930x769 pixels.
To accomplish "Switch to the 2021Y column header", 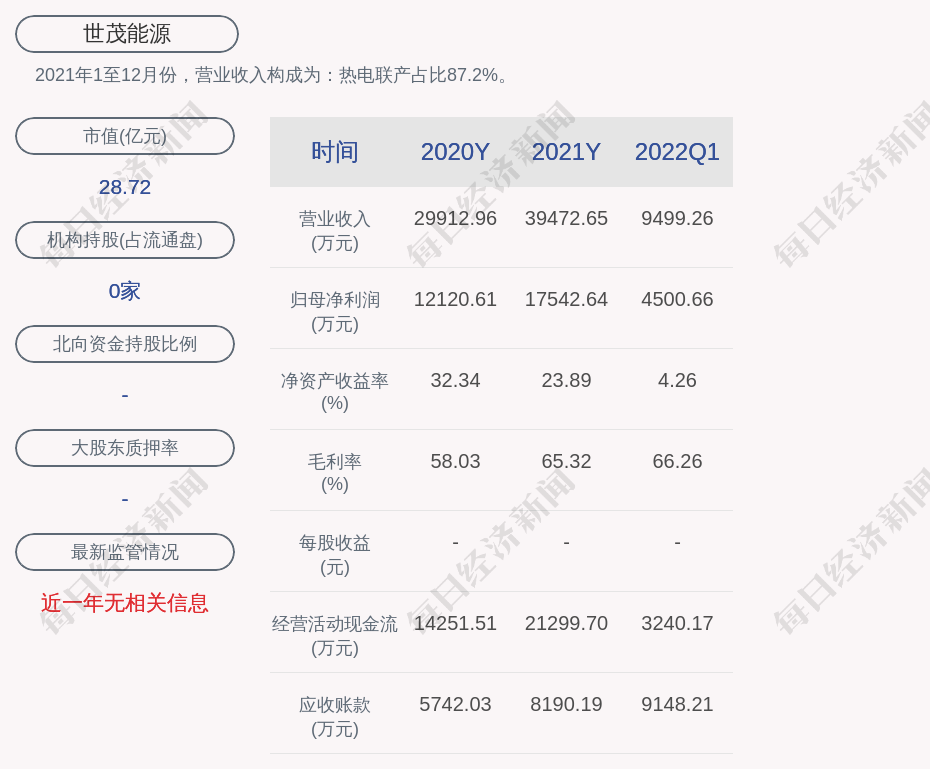I will [566, 152].
